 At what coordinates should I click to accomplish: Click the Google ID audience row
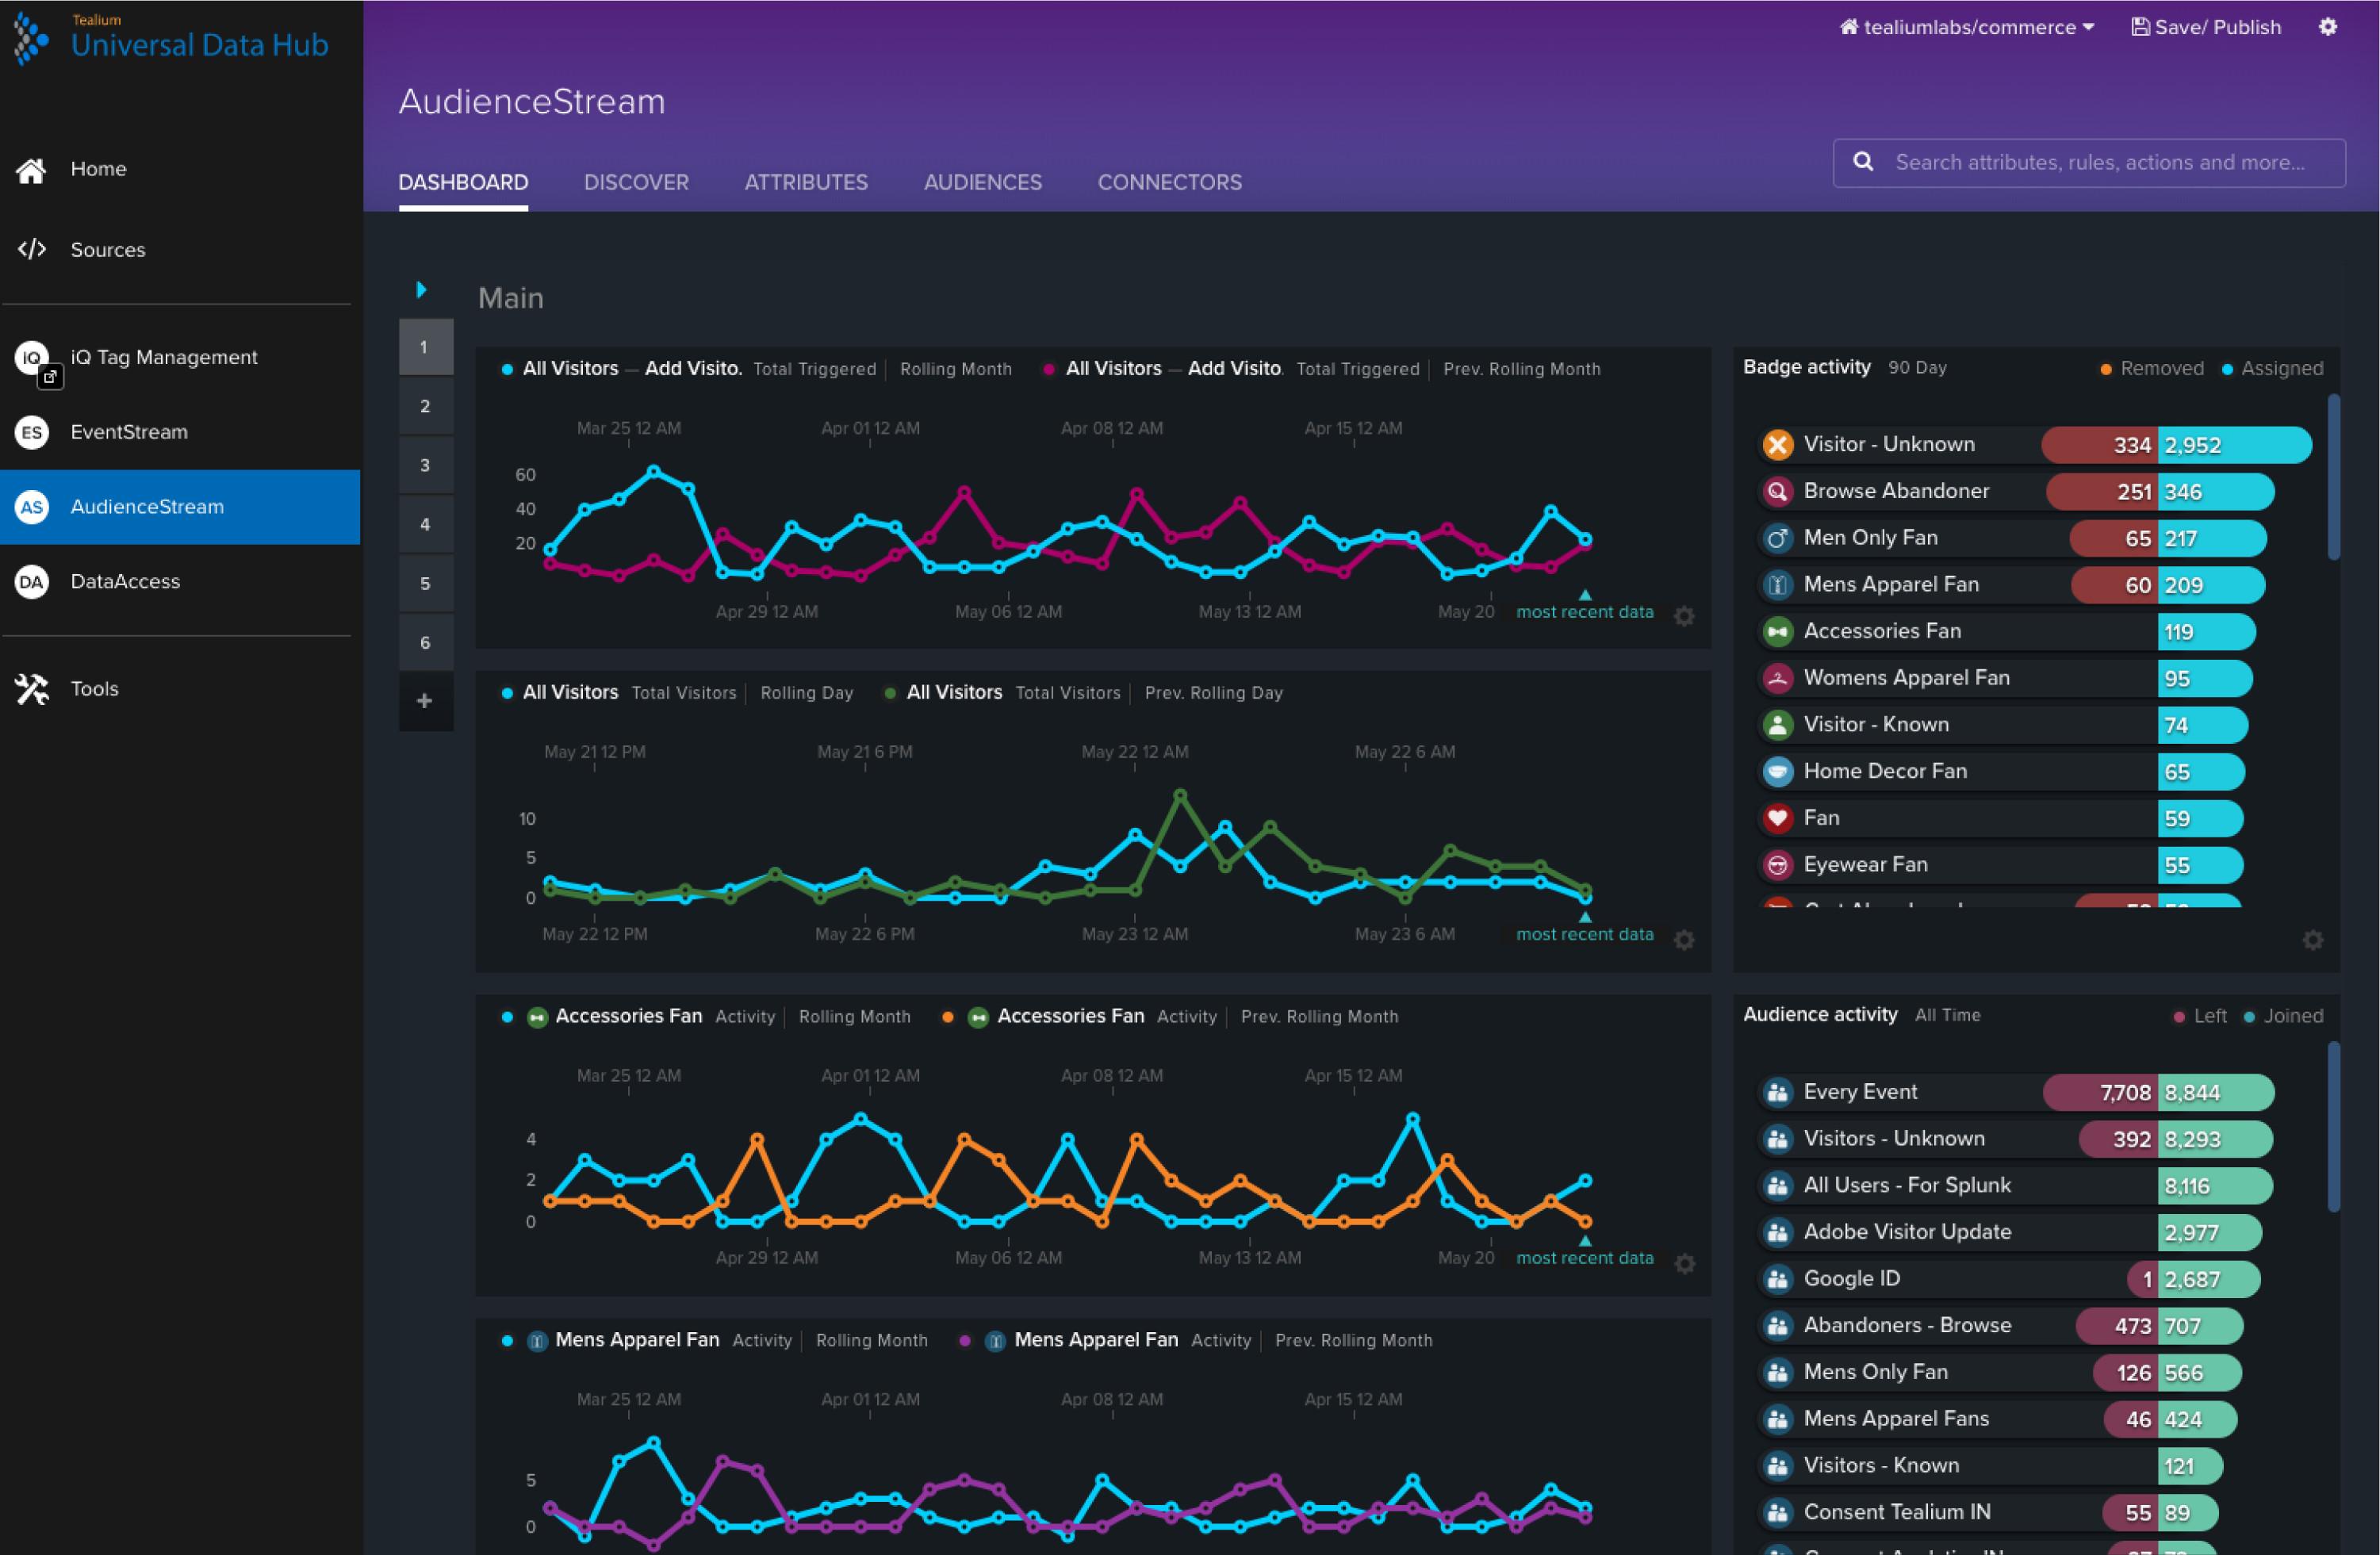(x=2008, y=1279)
